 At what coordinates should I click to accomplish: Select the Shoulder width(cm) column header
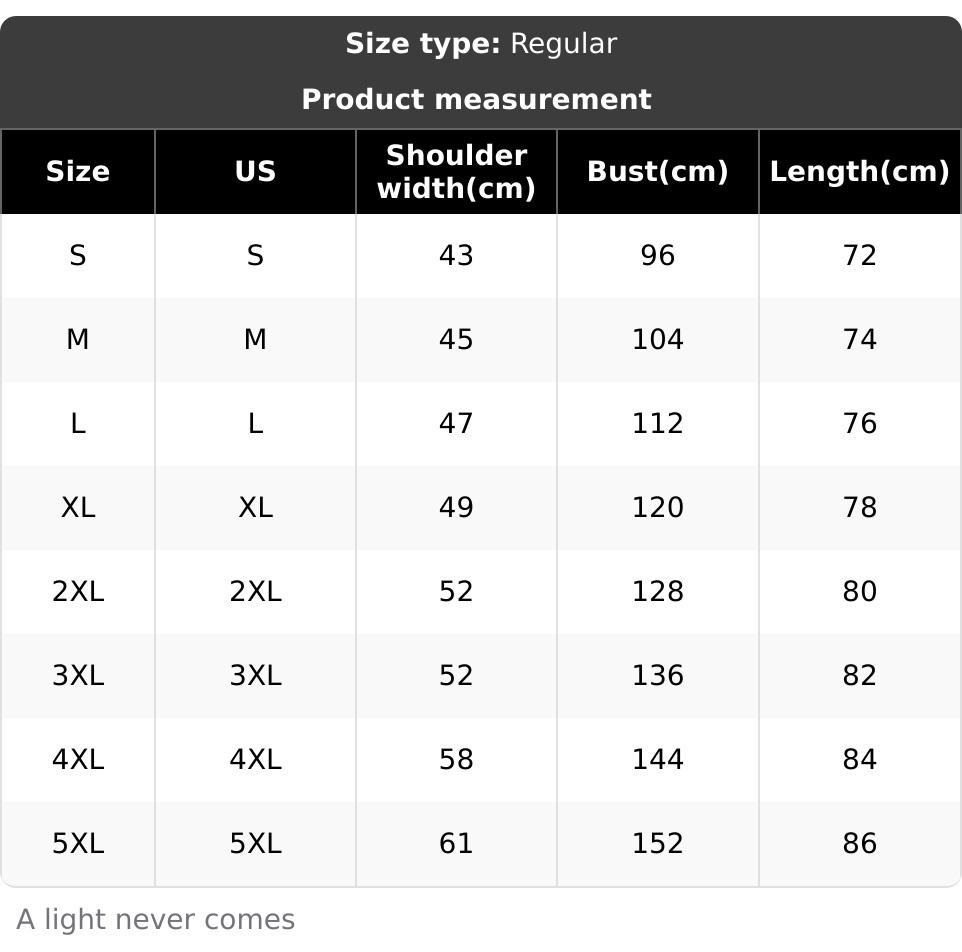[456, 172]
